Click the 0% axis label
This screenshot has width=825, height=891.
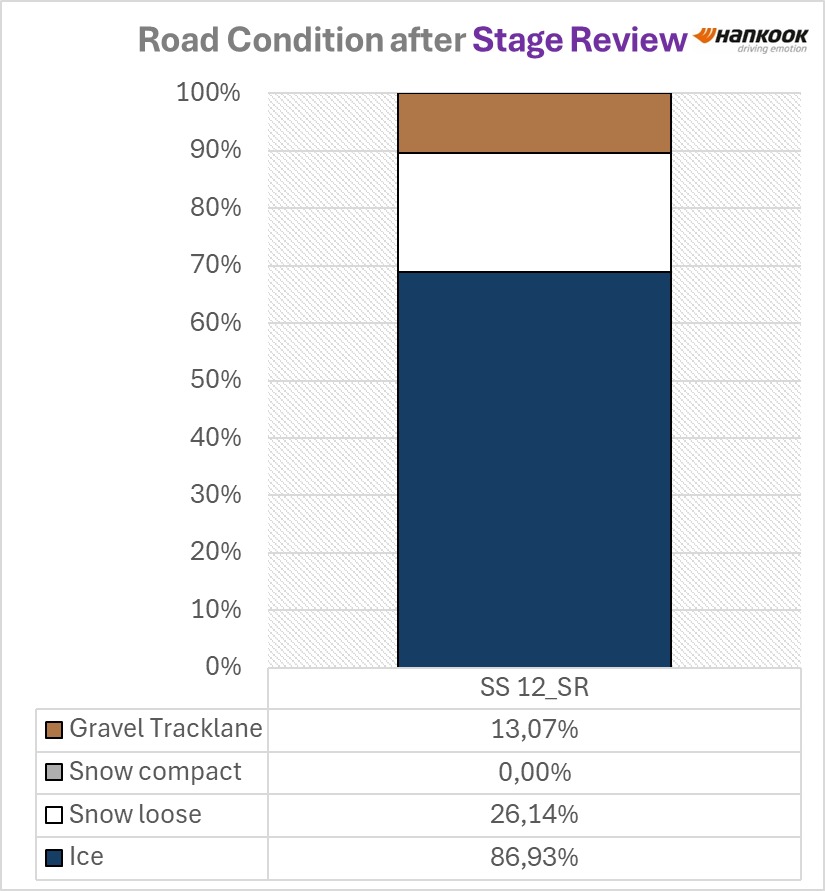[223, 666]
